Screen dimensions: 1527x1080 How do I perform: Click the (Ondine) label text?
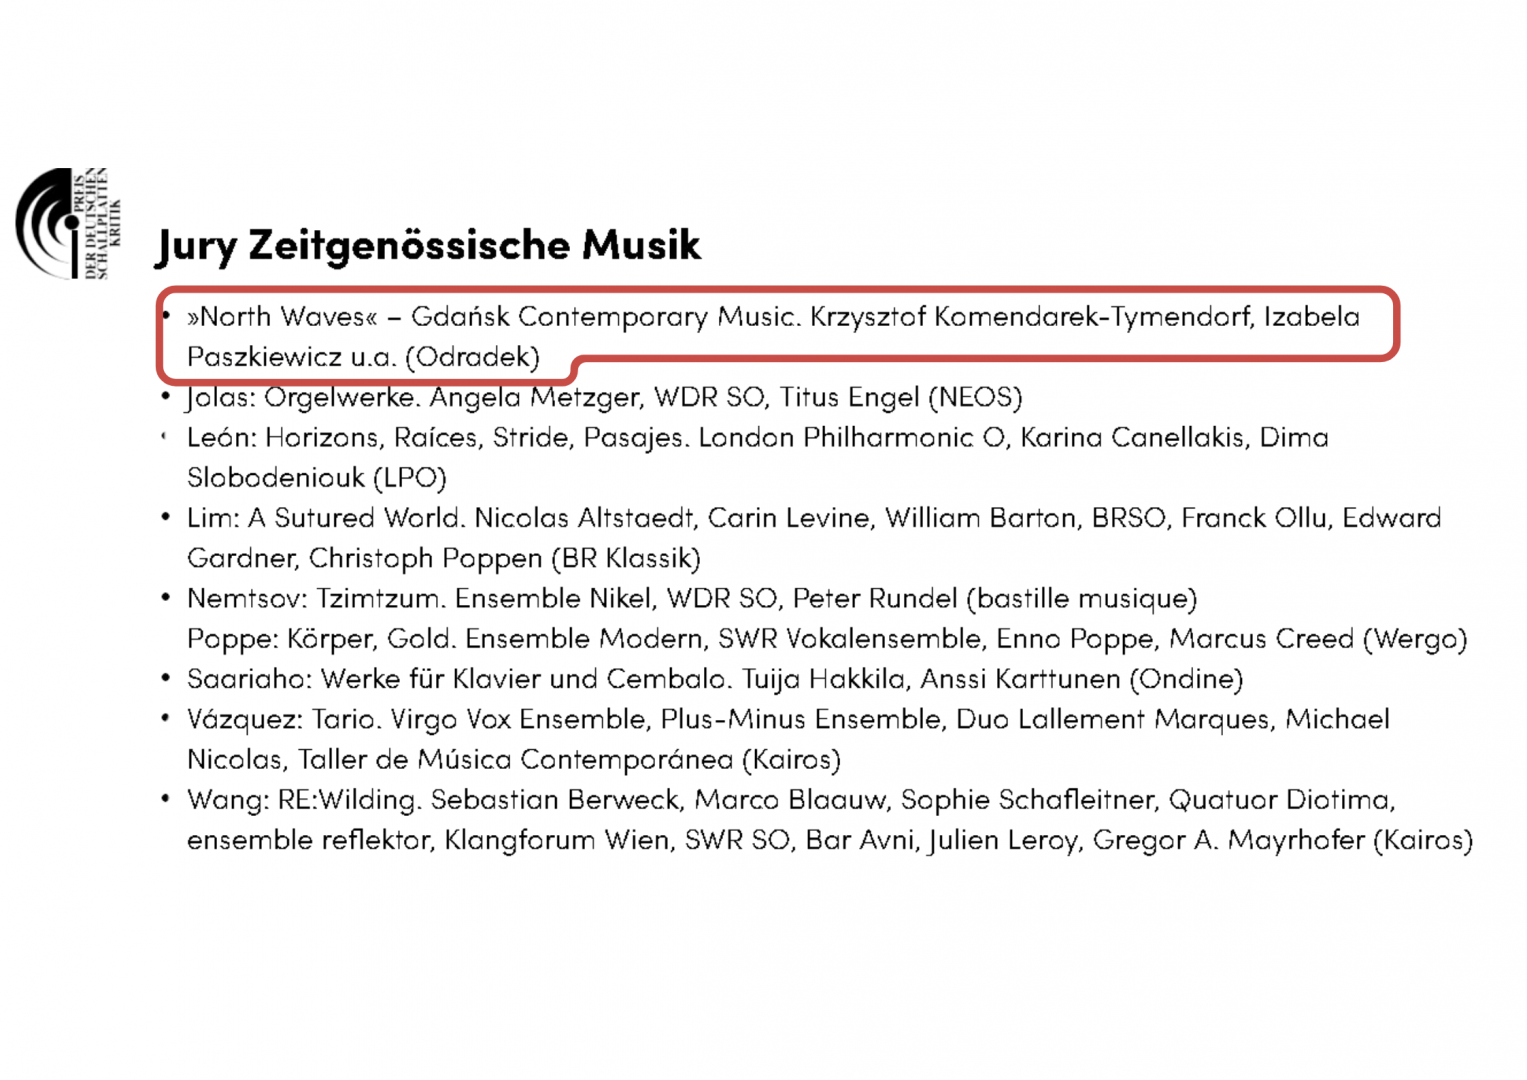[x=1186, y=679]
